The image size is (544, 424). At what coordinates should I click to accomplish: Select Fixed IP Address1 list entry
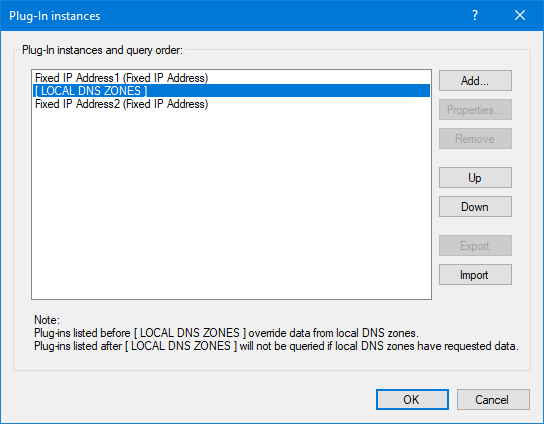tap(231, 78)
